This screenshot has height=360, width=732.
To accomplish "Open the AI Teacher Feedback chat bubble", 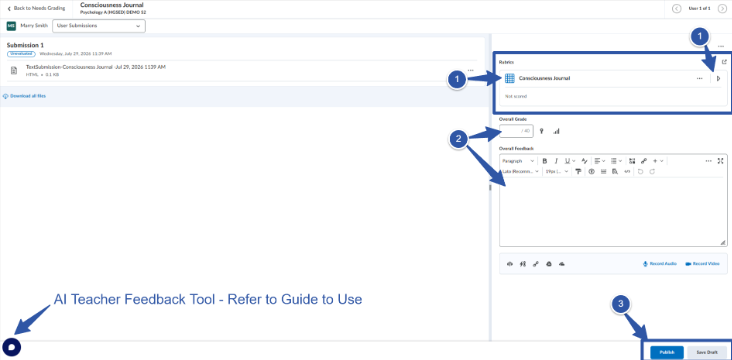I will click(12, 347).
